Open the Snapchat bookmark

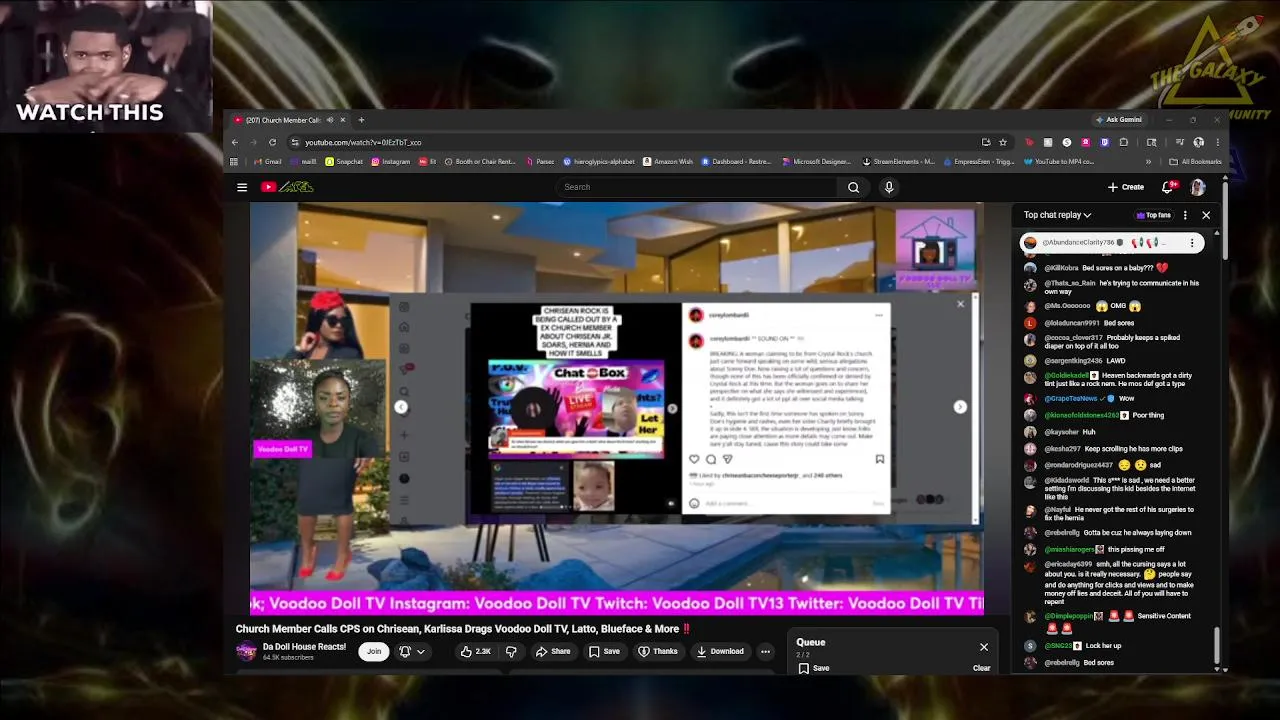[344, 162]
